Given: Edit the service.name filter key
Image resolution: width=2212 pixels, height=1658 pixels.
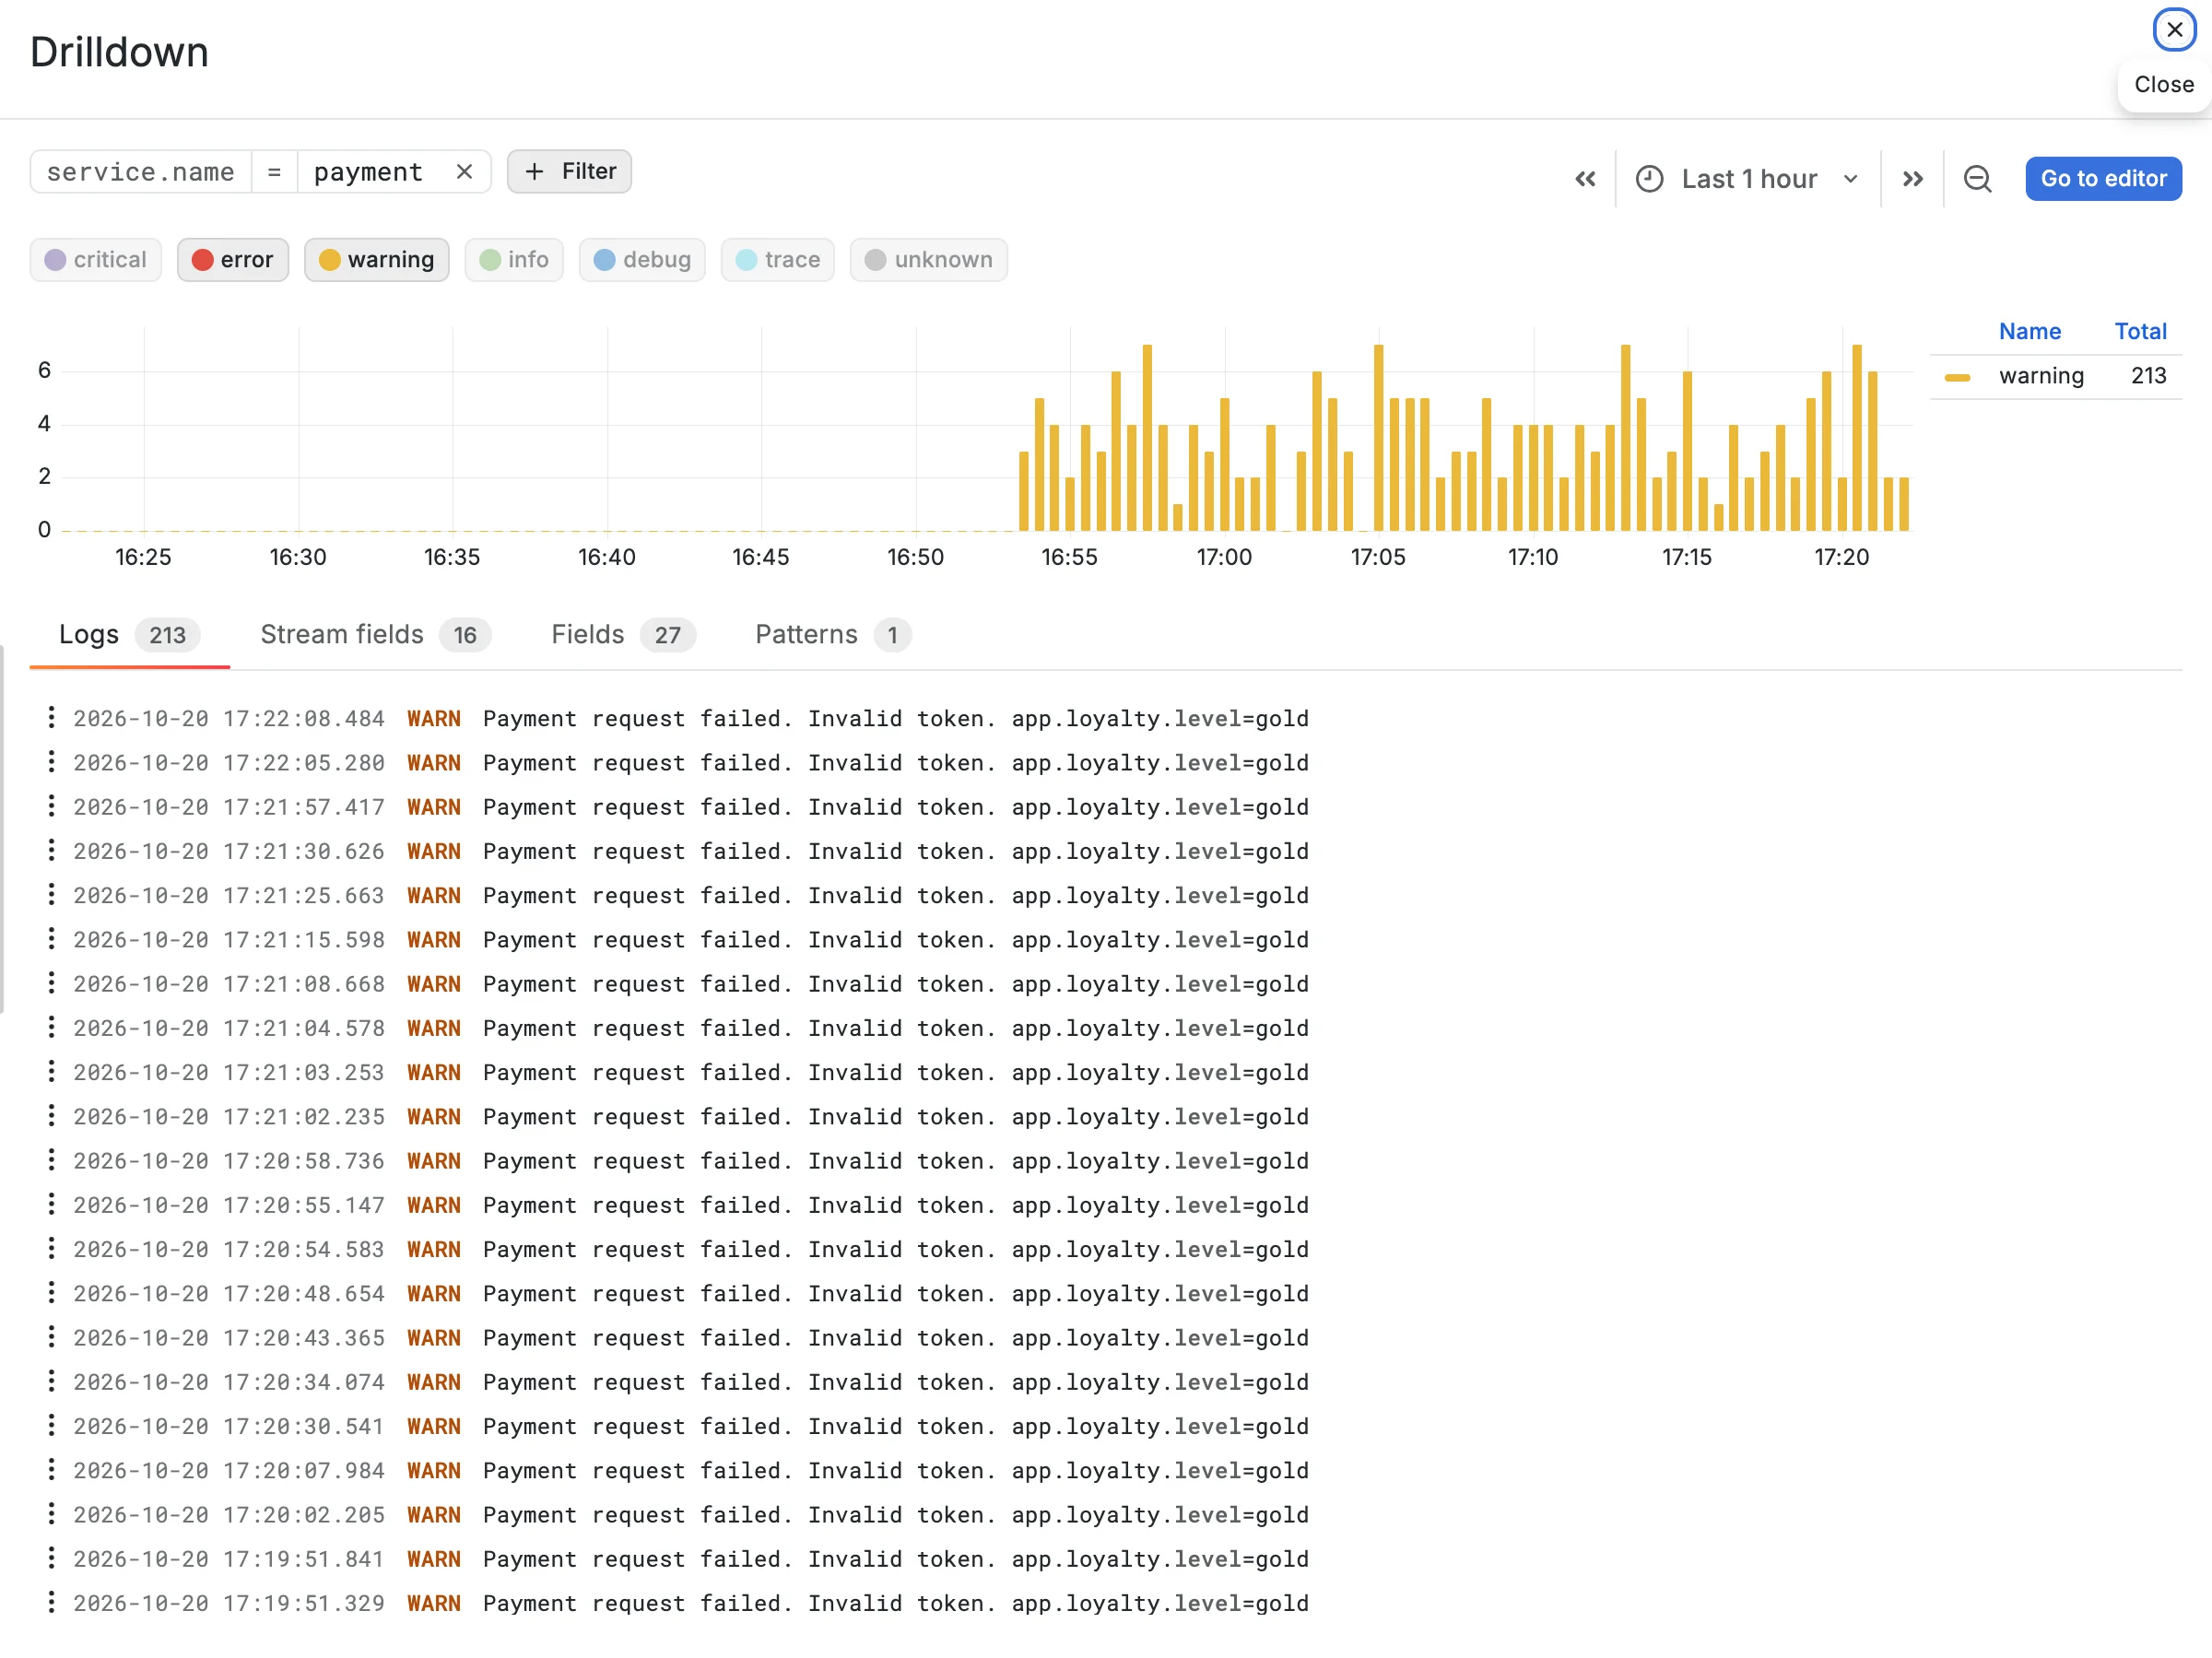Looking at the screenshot, I should (141, 172).
